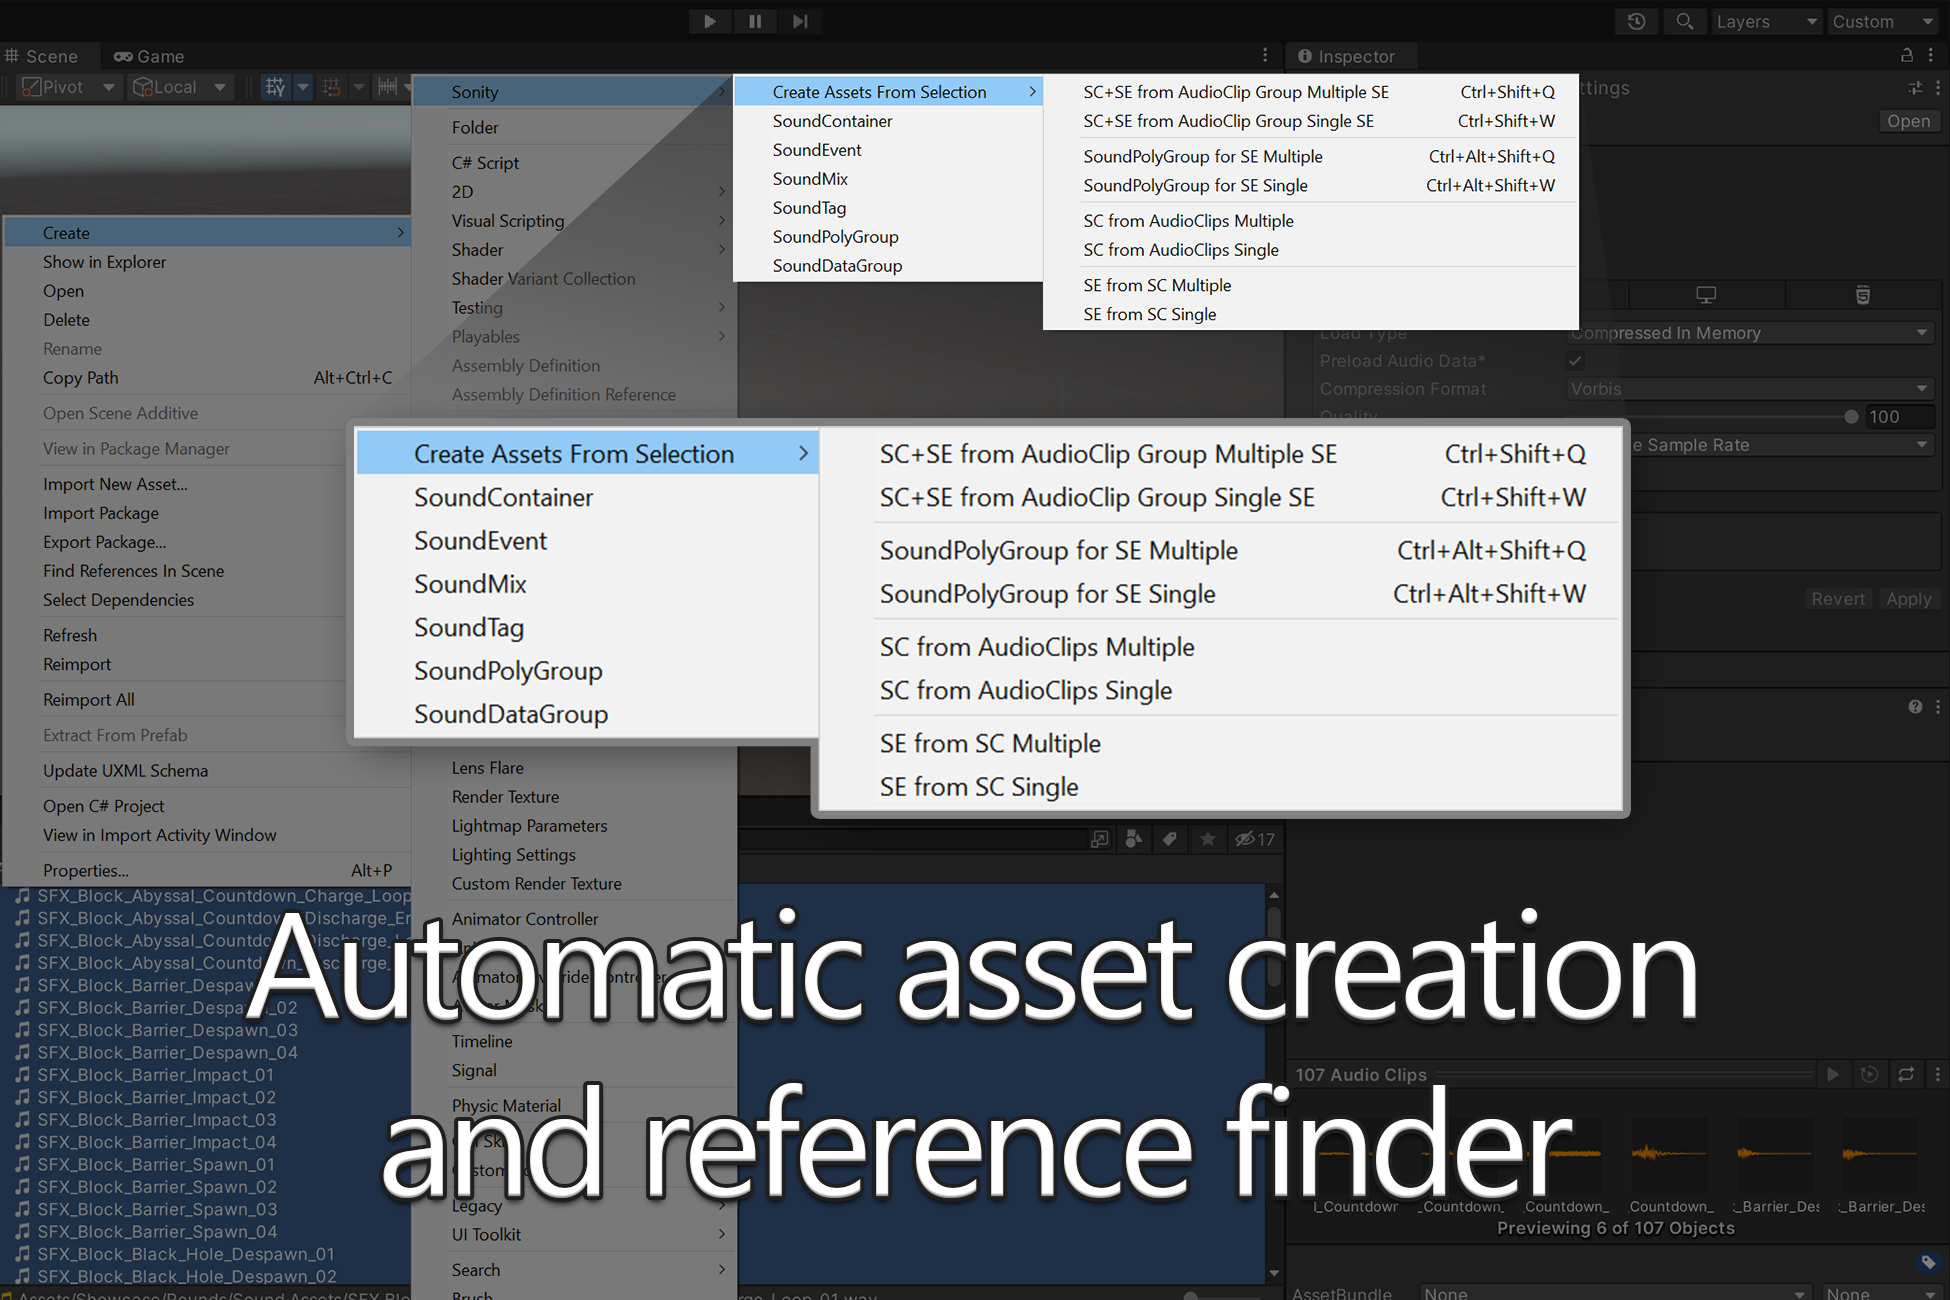
Task: Adjust the Quality slider handle
Action: coord(1851,417)
